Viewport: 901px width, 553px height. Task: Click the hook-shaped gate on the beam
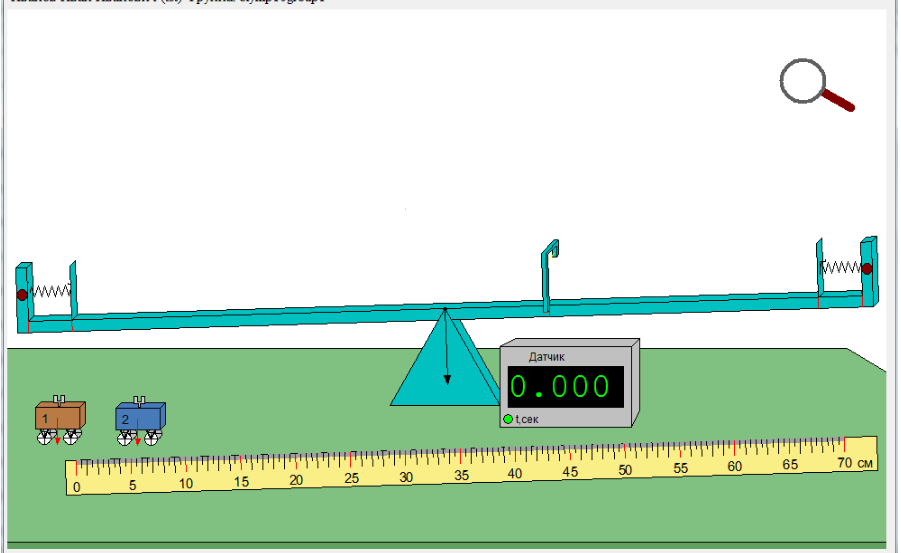[x=549, y=276]
